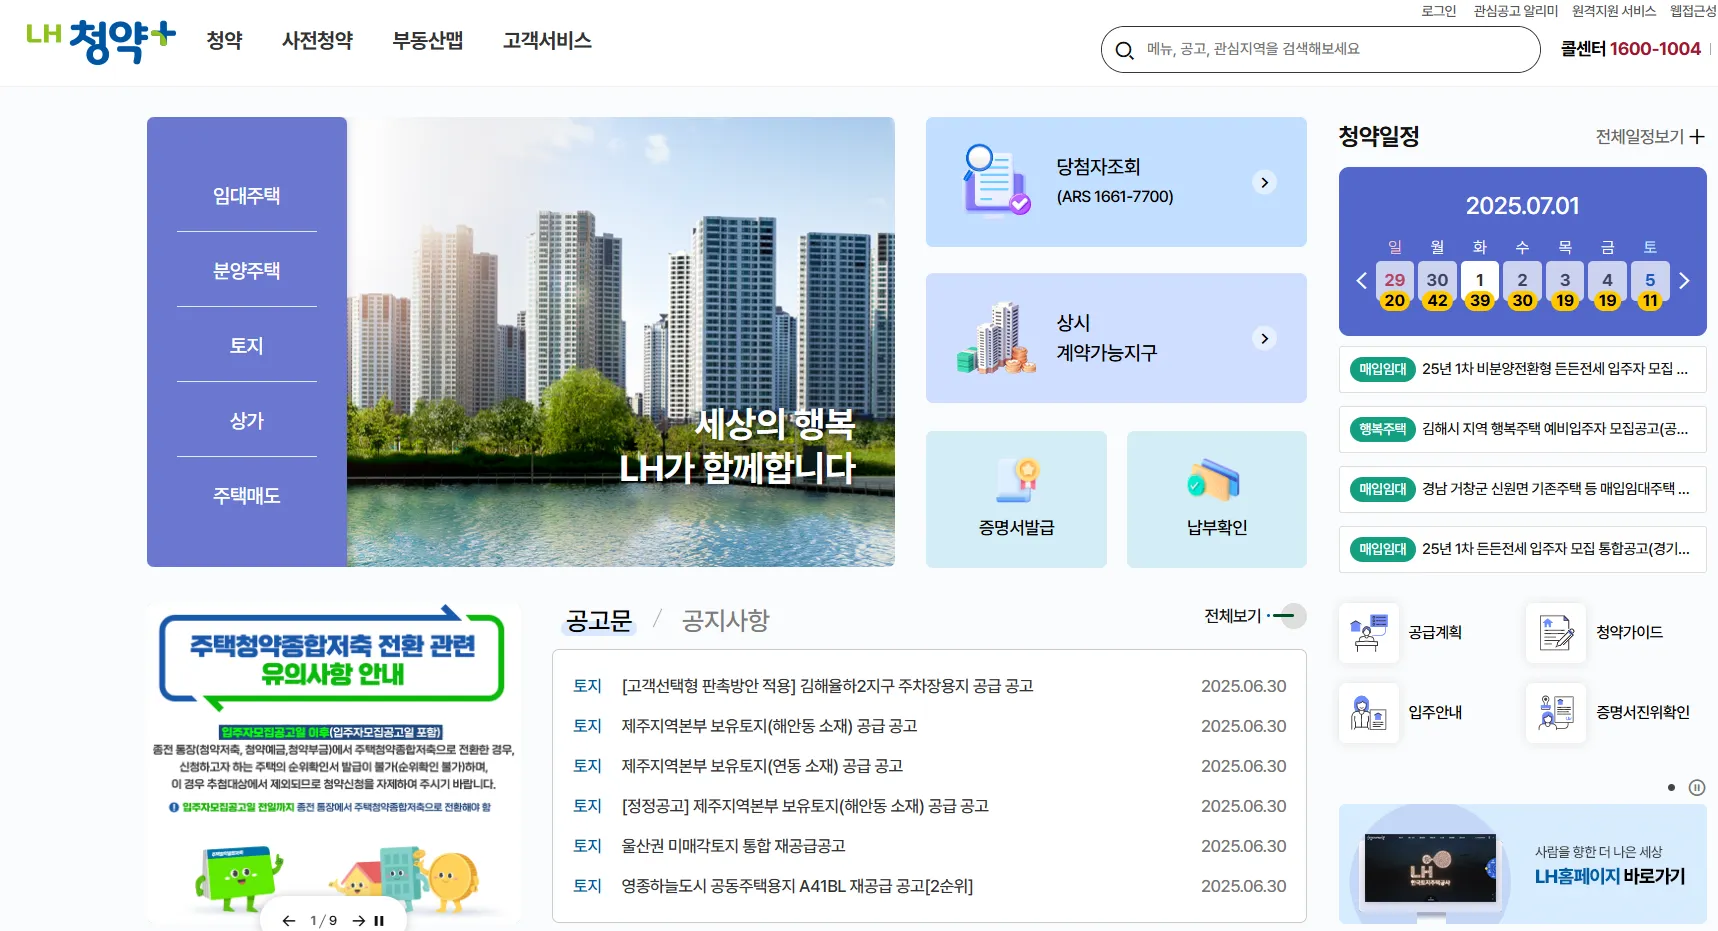Image resolution: width=1718 pixels, height=931 pixels.
Task: Open 김해시 지역 행복주택 예비입주자 notice
Action: coord(1522,429)
